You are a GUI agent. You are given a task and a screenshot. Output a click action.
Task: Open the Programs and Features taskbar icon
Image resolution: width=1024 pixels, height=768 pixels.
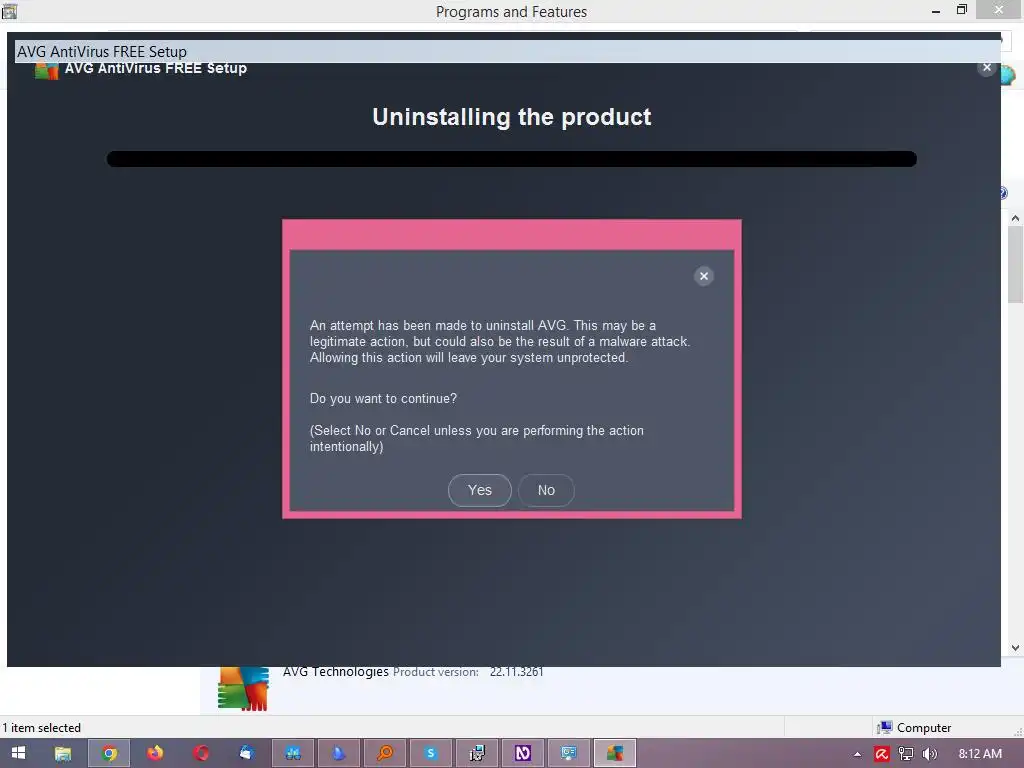(477, 753)
